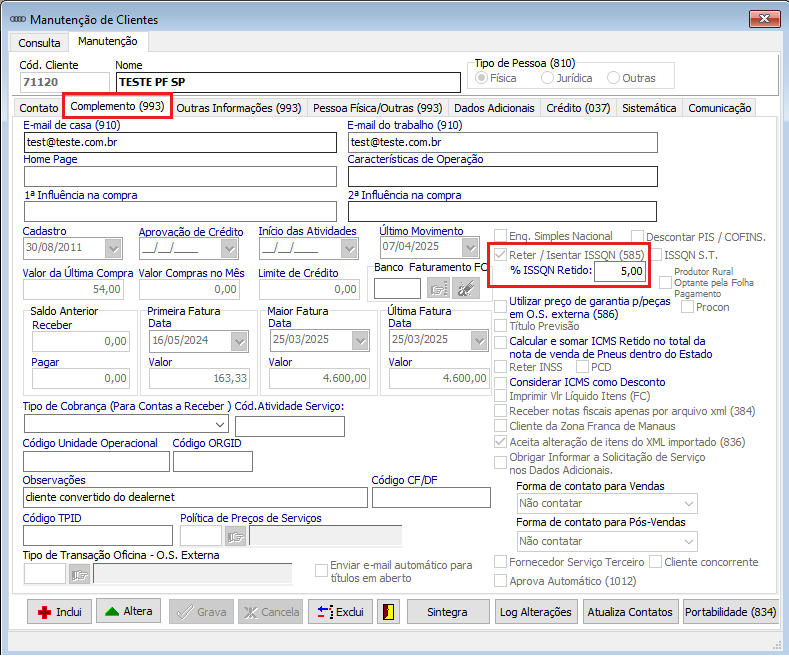Toggle Aprova Automático (1012) checkbox

click(500, 581)
